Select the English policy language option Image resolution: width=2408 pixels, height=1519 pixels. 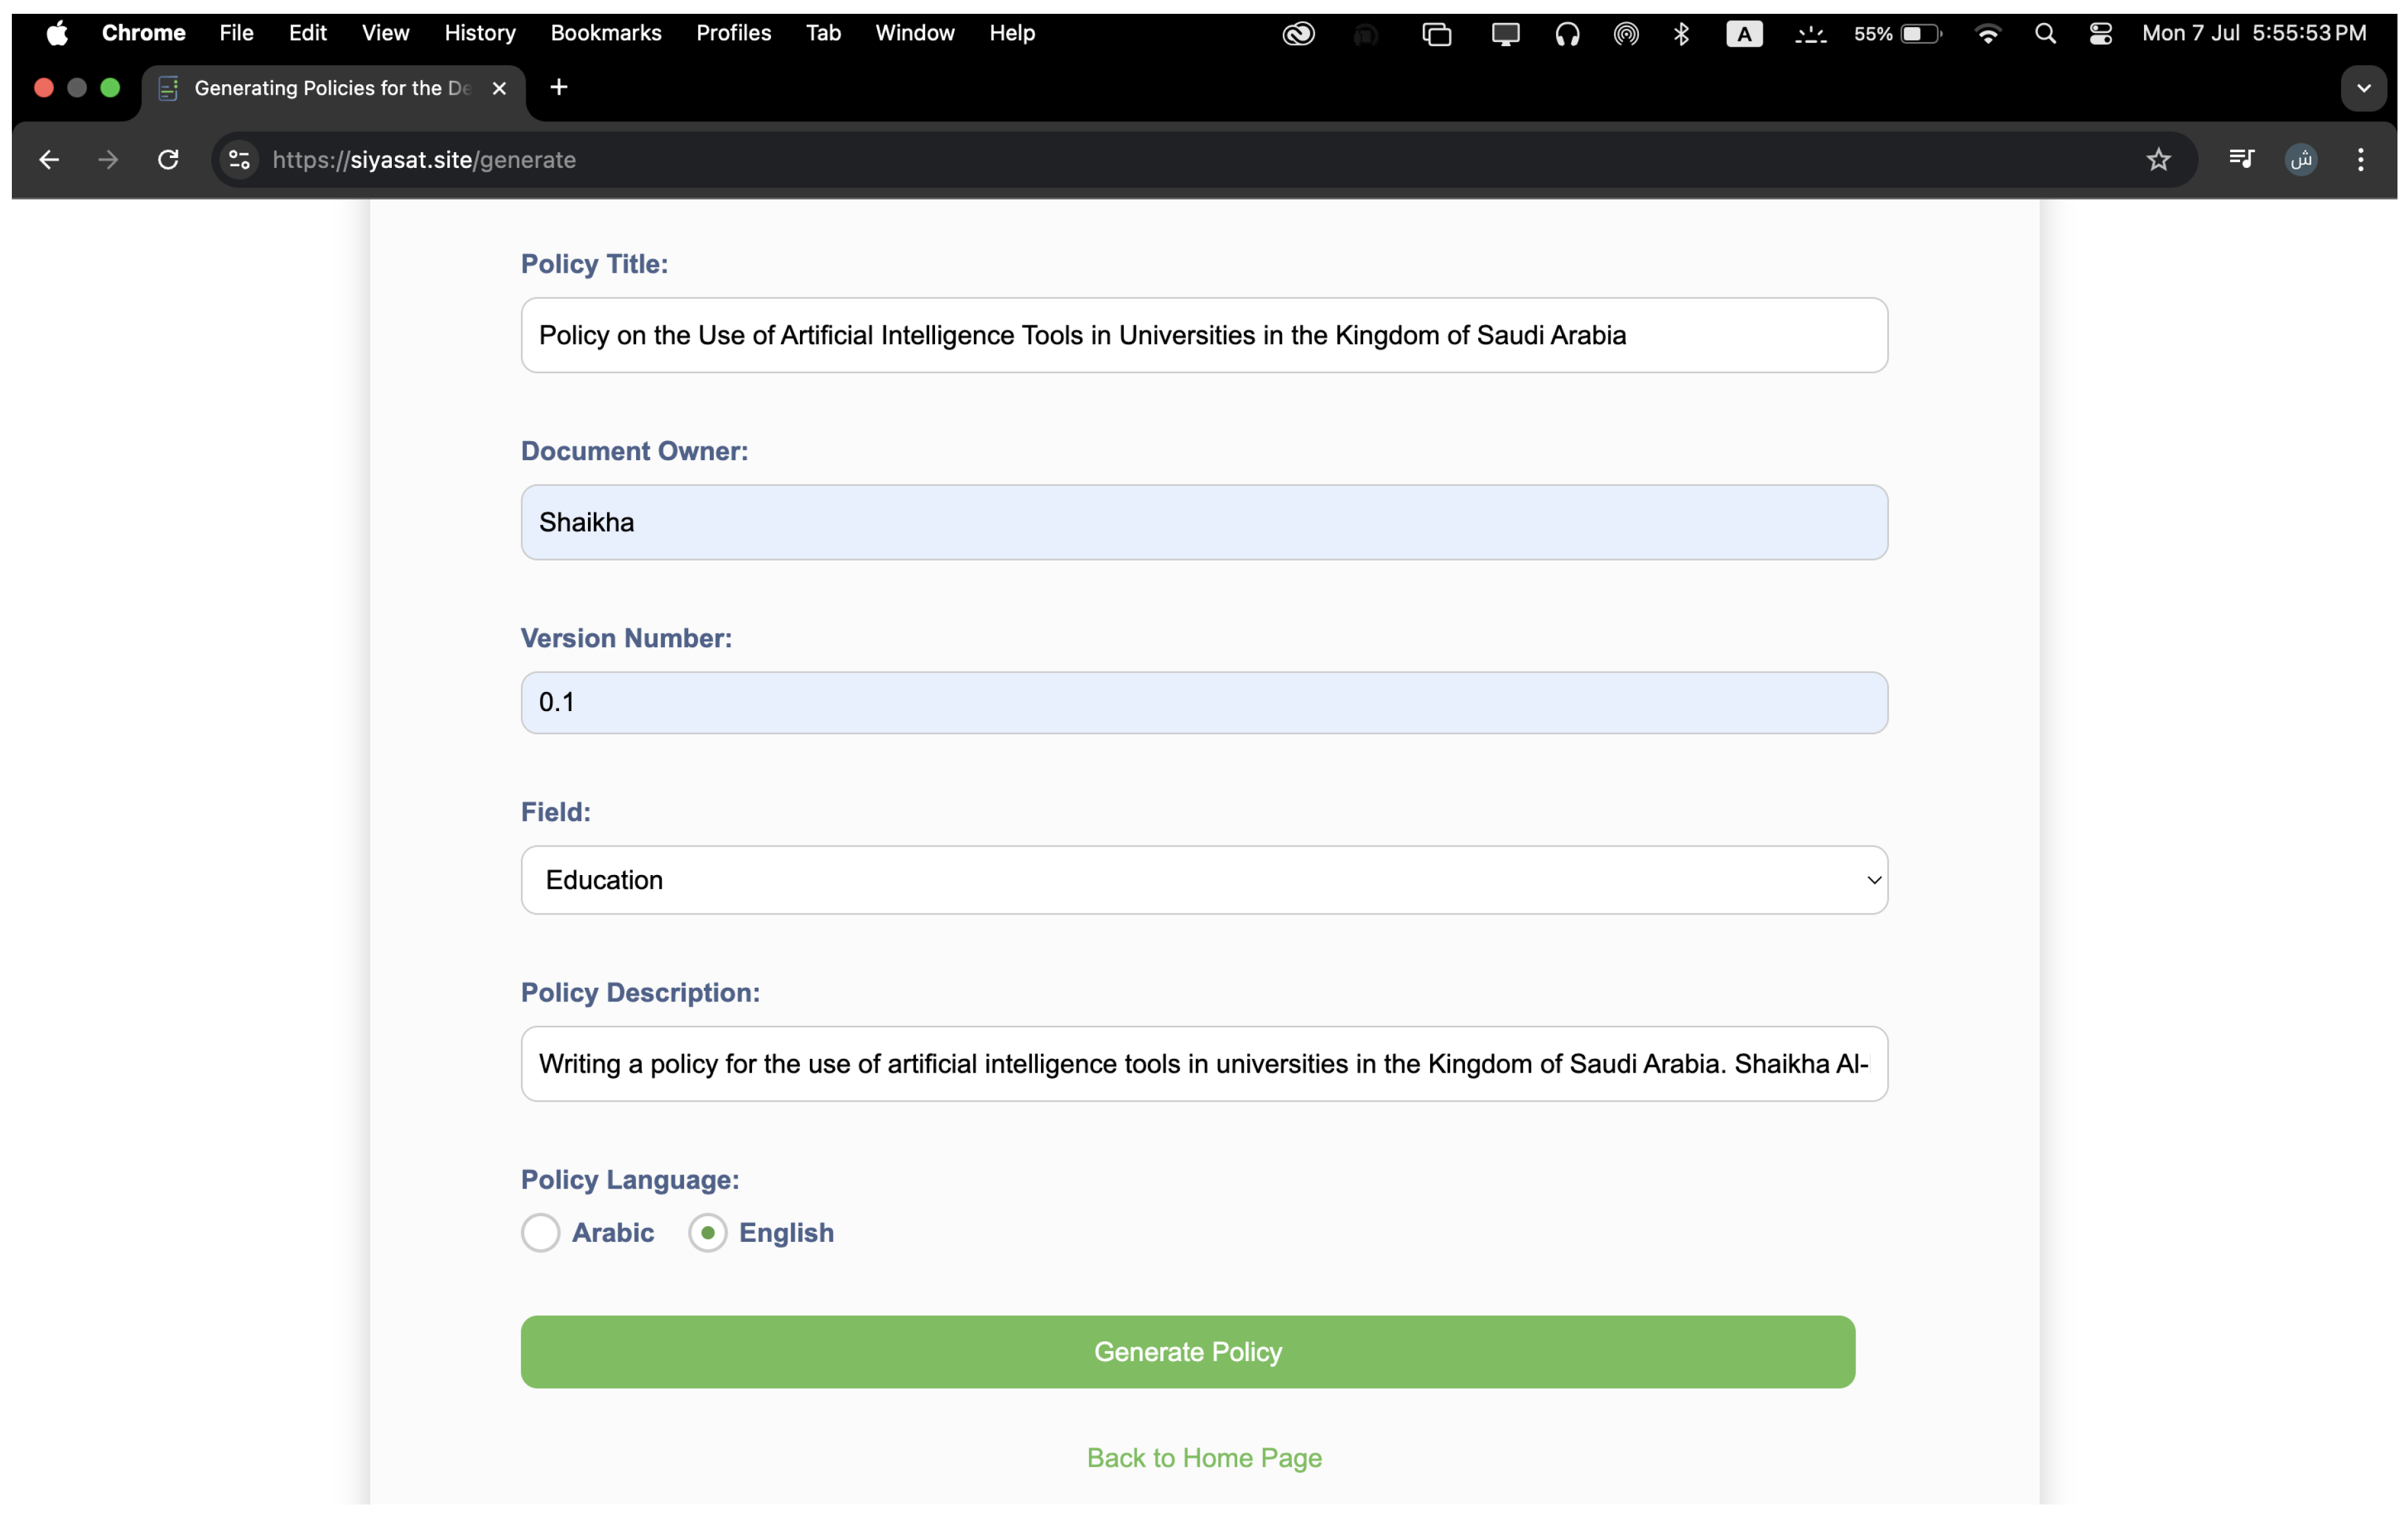click(708, 1232)
